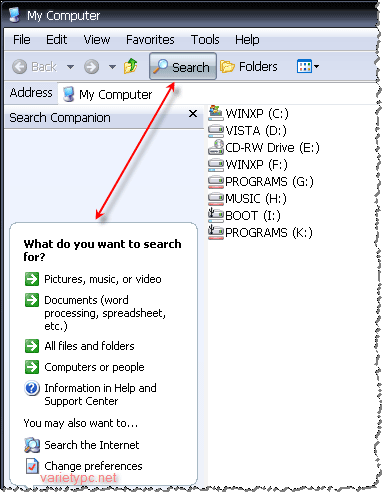Select the WINXP (F:) drive icon
The height and width of the screenshot is (492, 382).
coord(215,164)
